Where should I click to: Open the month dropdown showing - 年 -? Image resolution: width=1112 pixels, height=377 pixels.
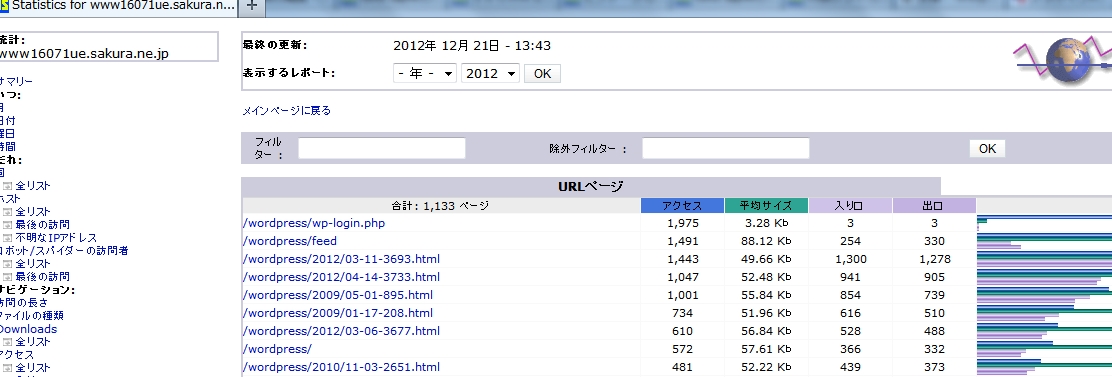[x=425, y=74]
